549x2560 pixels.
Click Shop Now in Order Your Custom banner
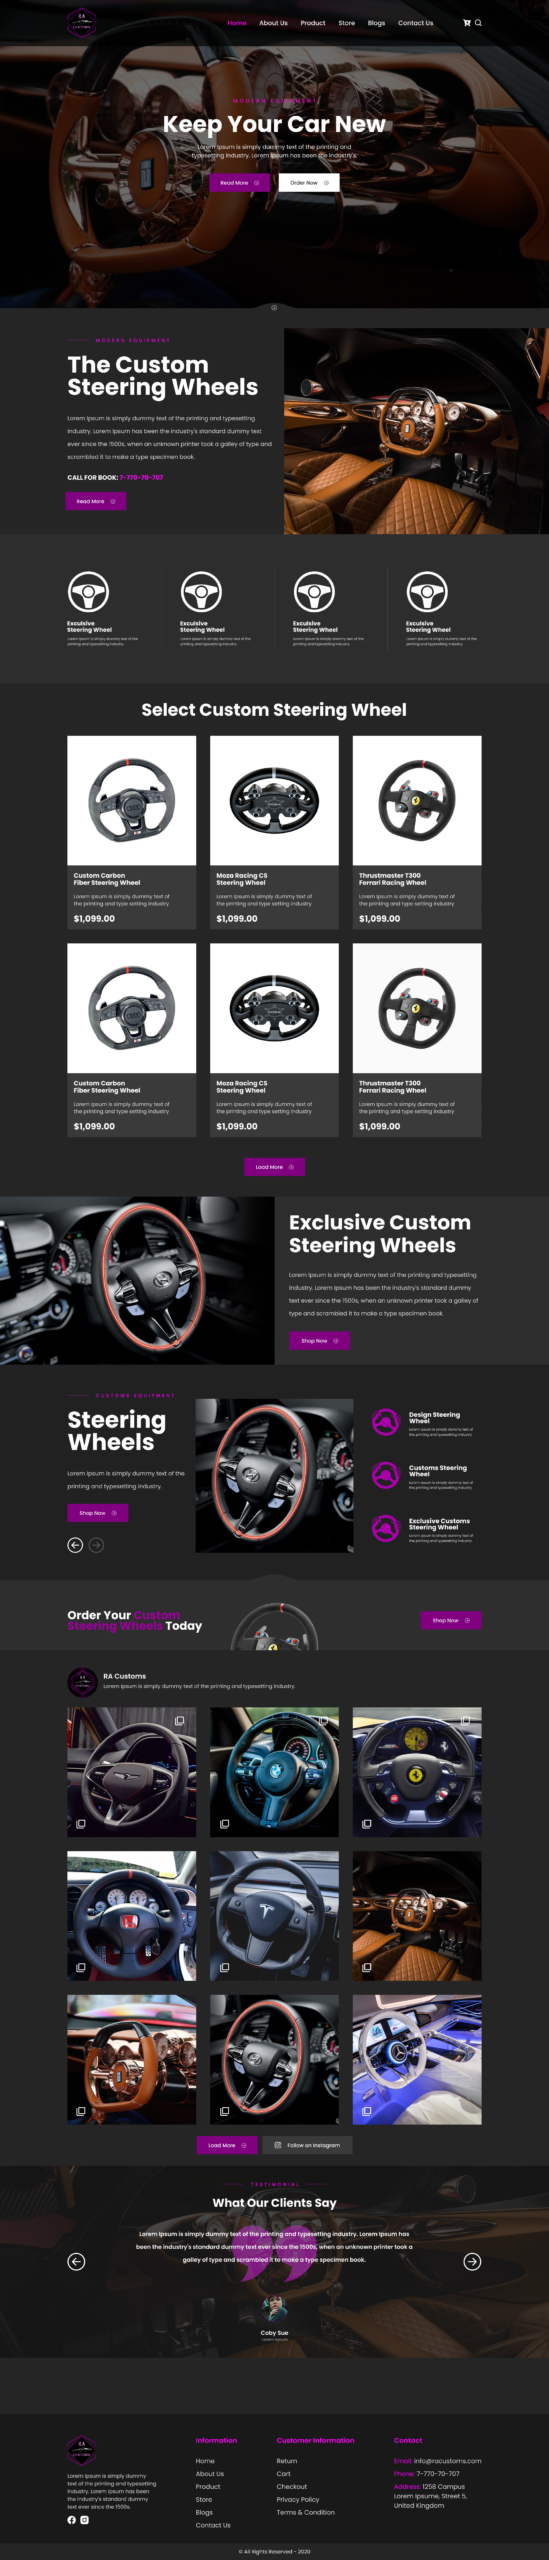tap(451, 1620)
